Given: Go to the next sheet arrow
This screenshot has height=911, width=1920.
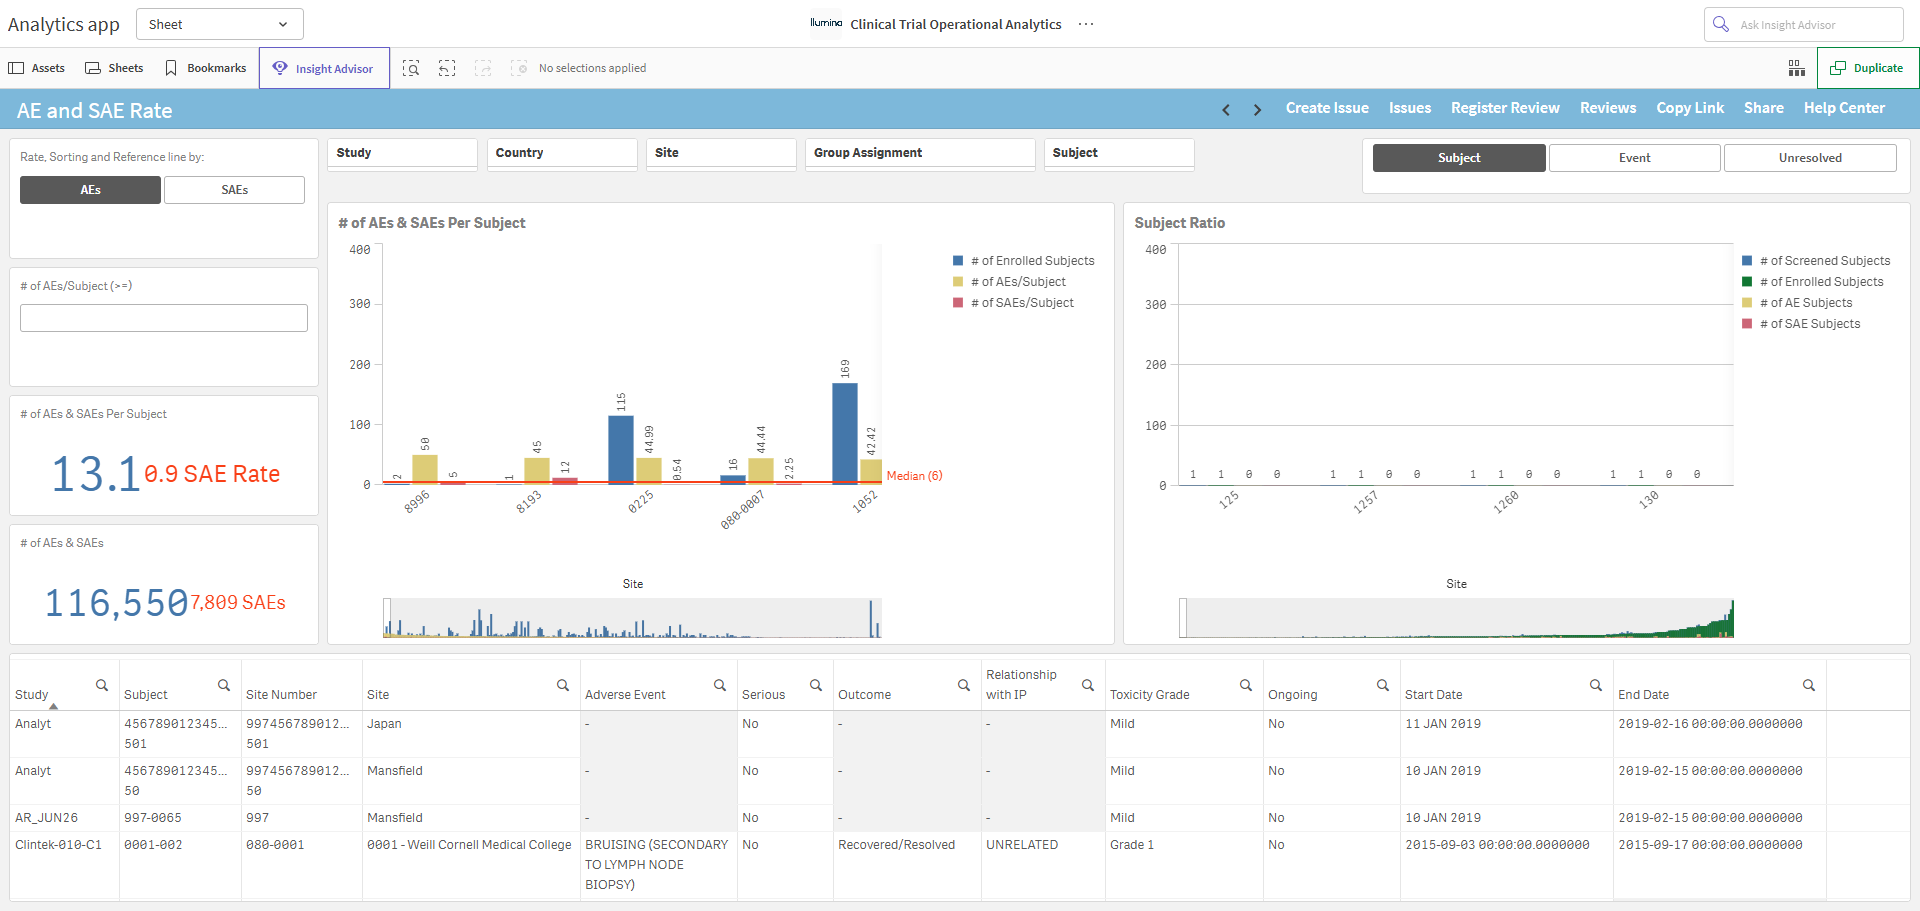Looking at the screenshot, I should pos(1257,109).
